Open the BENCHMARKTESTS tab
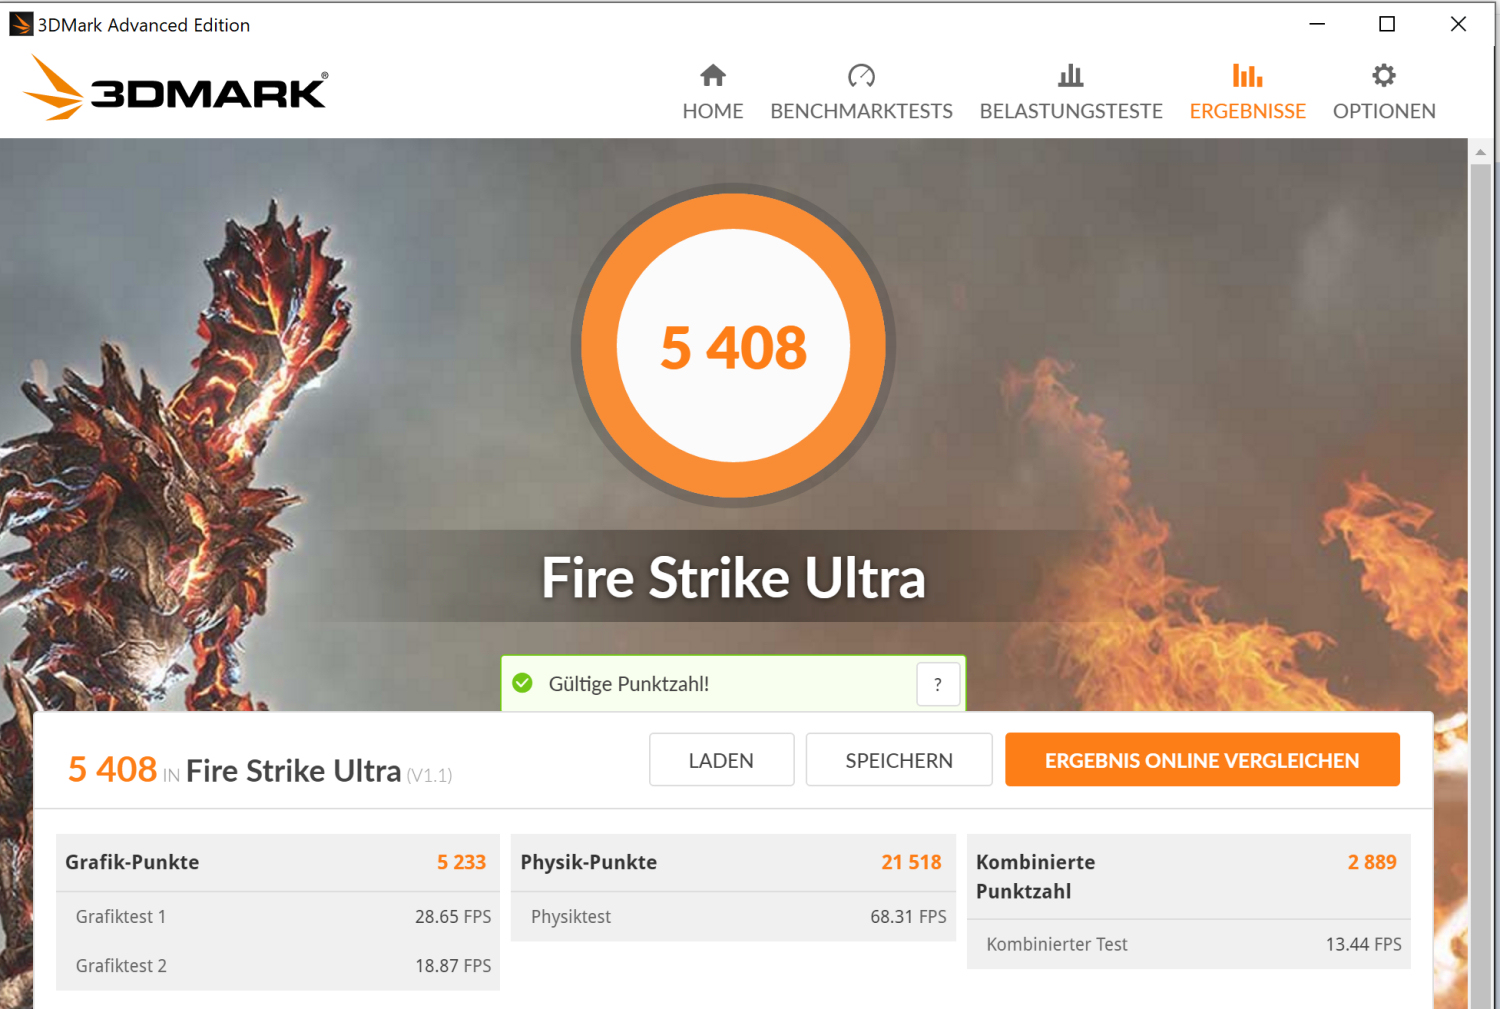 (861, 111)
